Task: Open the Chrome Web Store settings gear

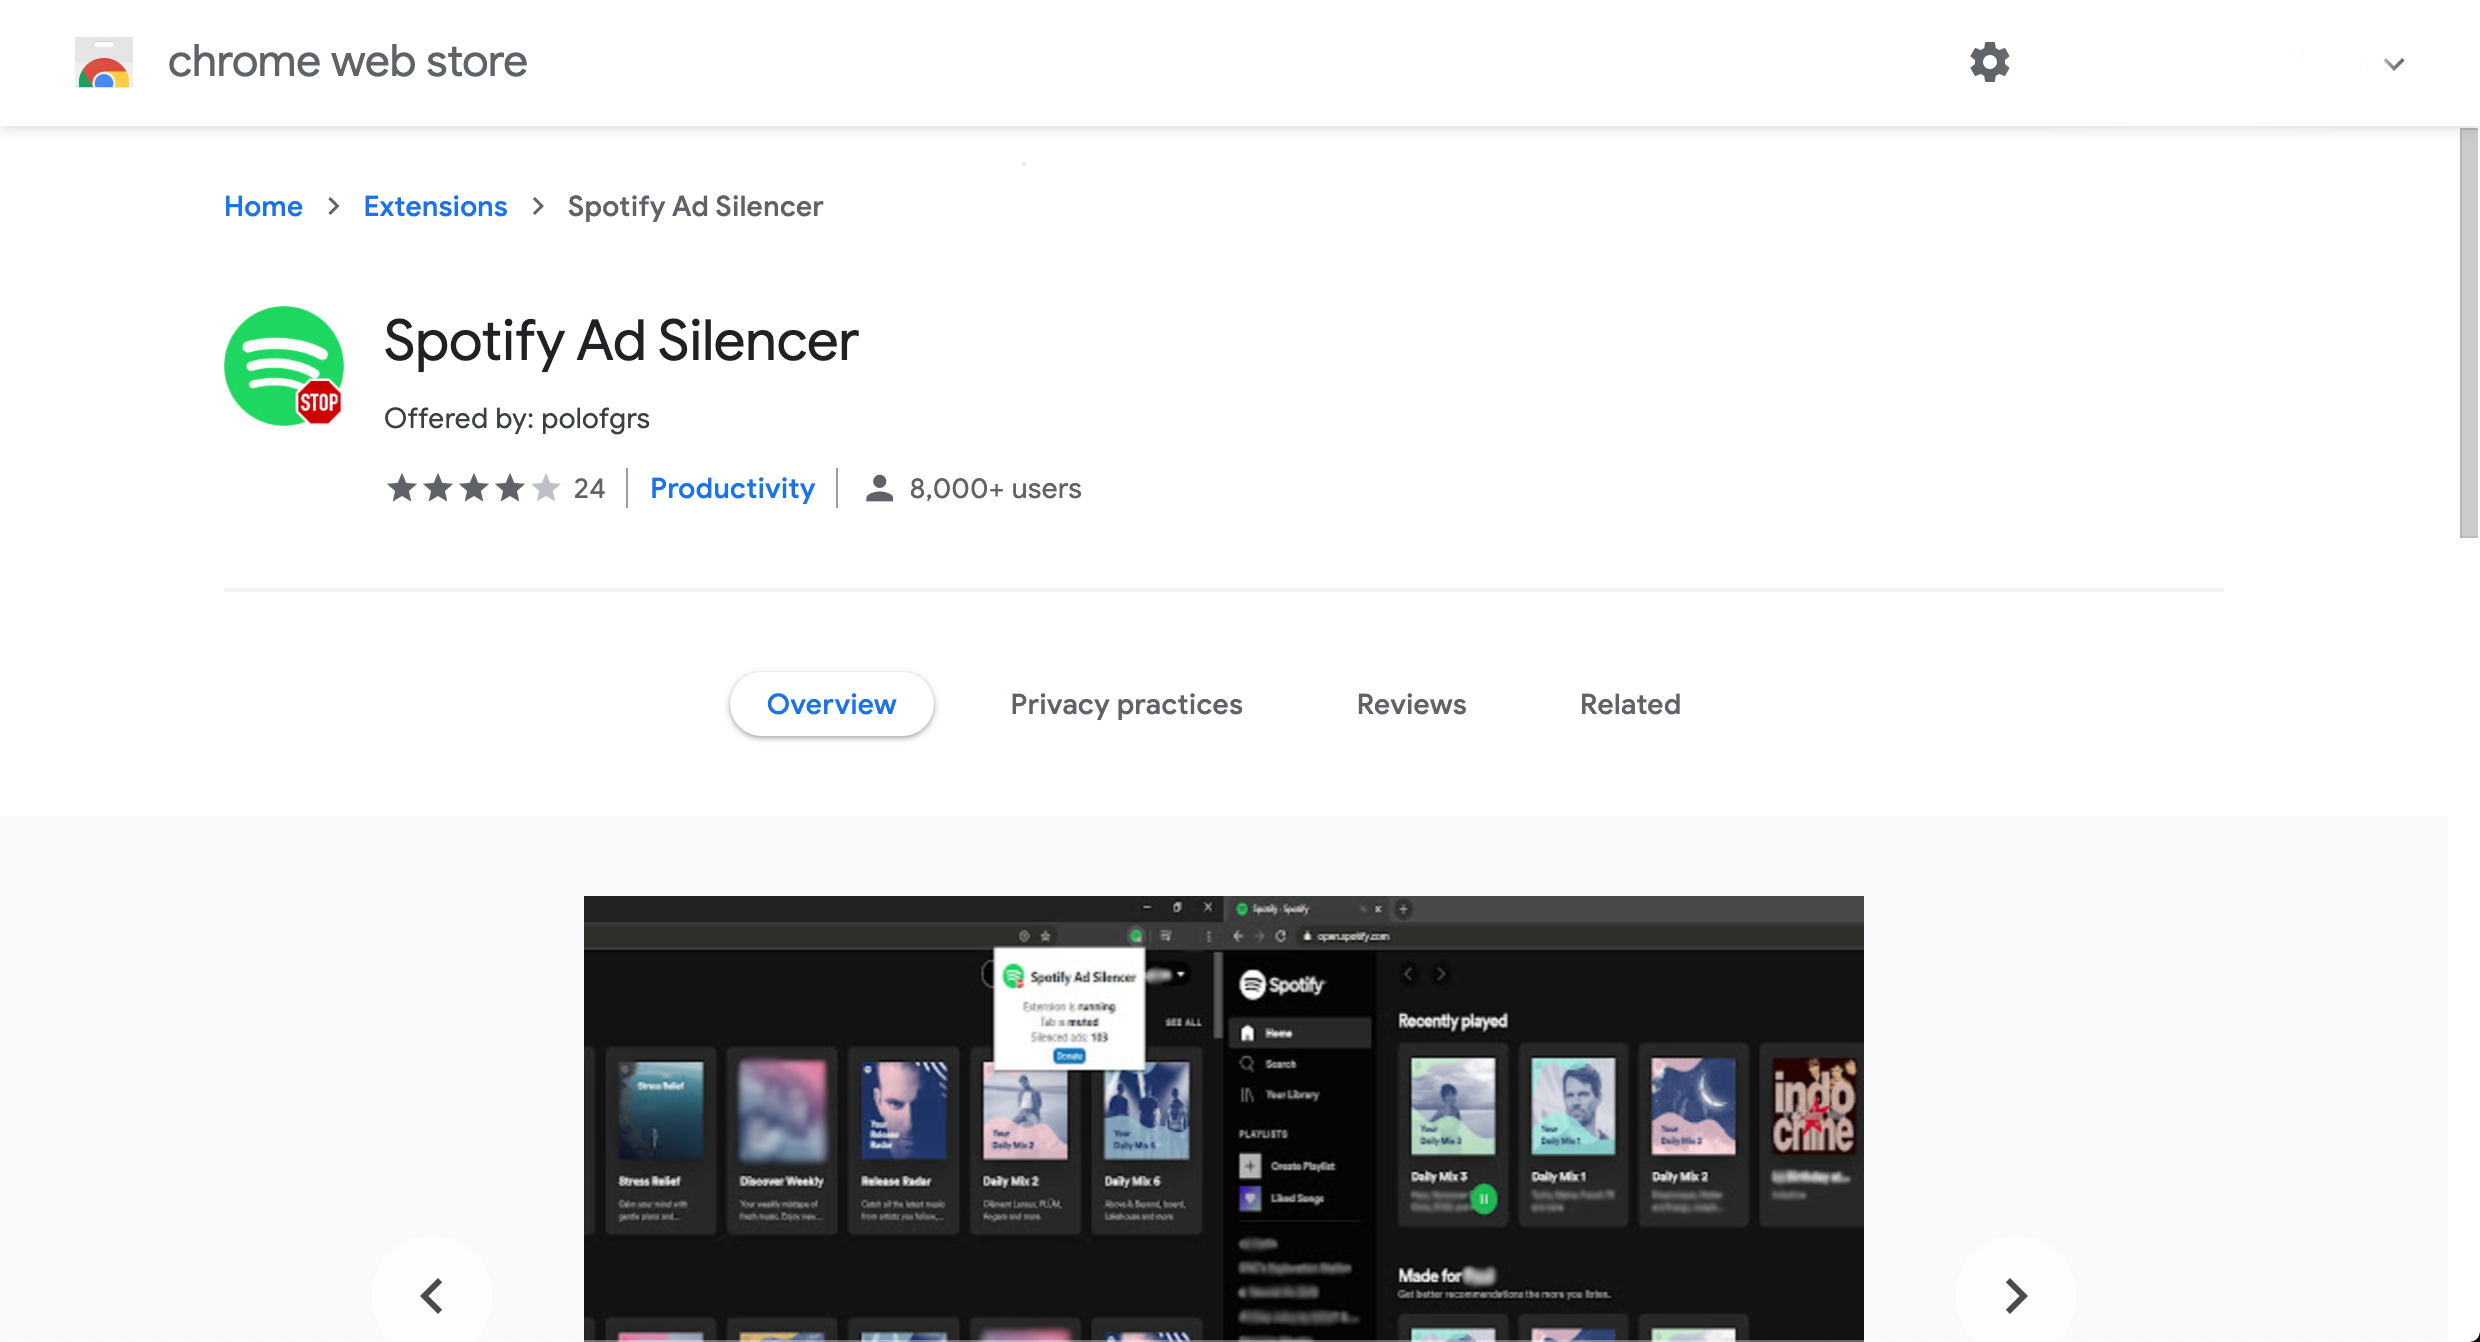Action: click(x=1989, y=62)
